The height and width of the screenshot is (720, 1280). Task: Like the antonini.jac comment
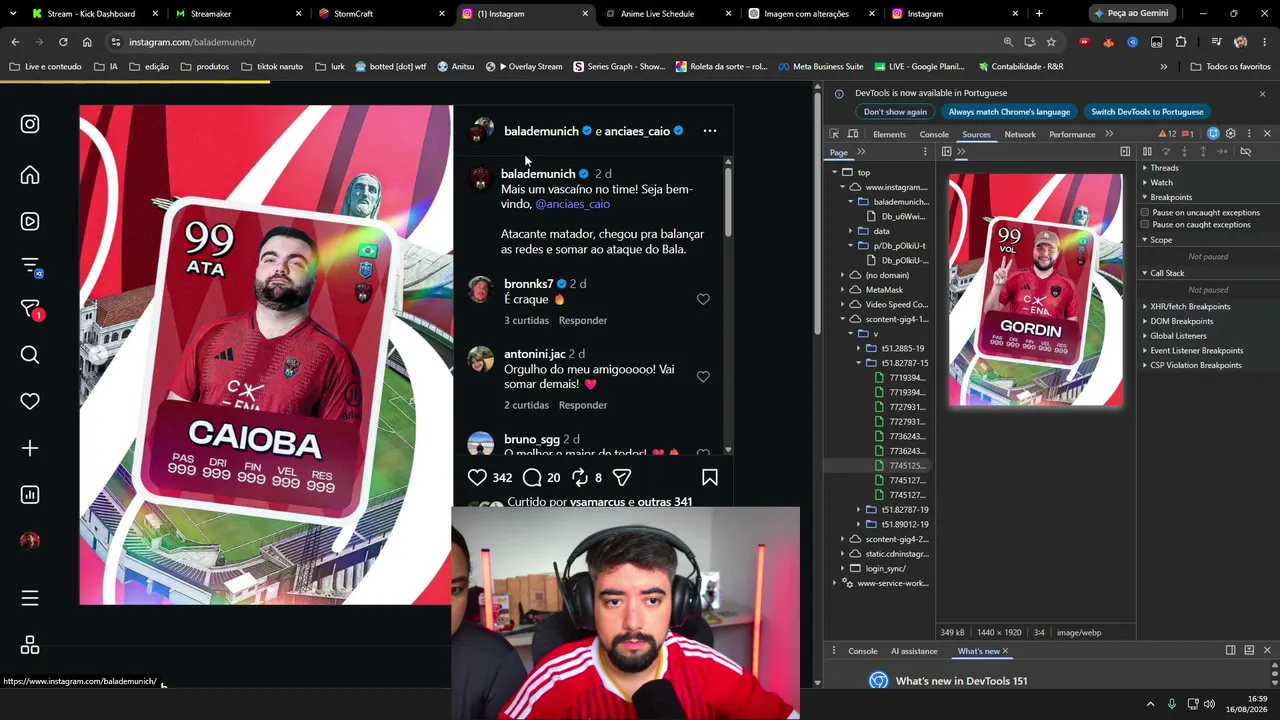pyautogui.click(x=703, y=376)
